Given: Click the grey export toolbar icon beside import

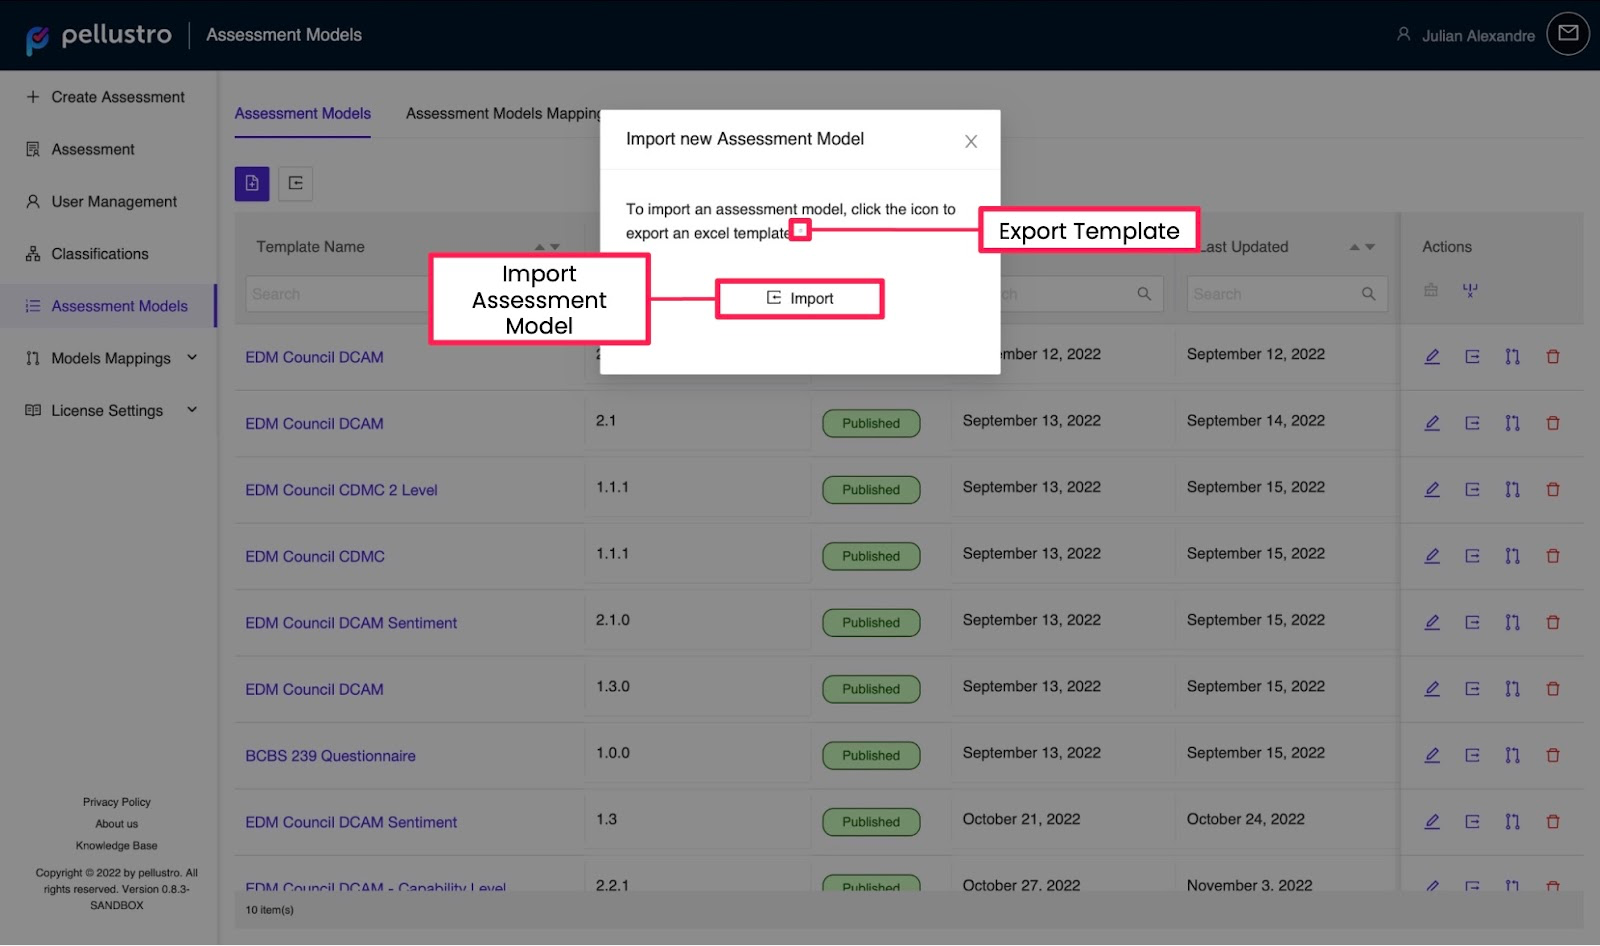Looking at the screenshot, I should [x=296, y=183].
